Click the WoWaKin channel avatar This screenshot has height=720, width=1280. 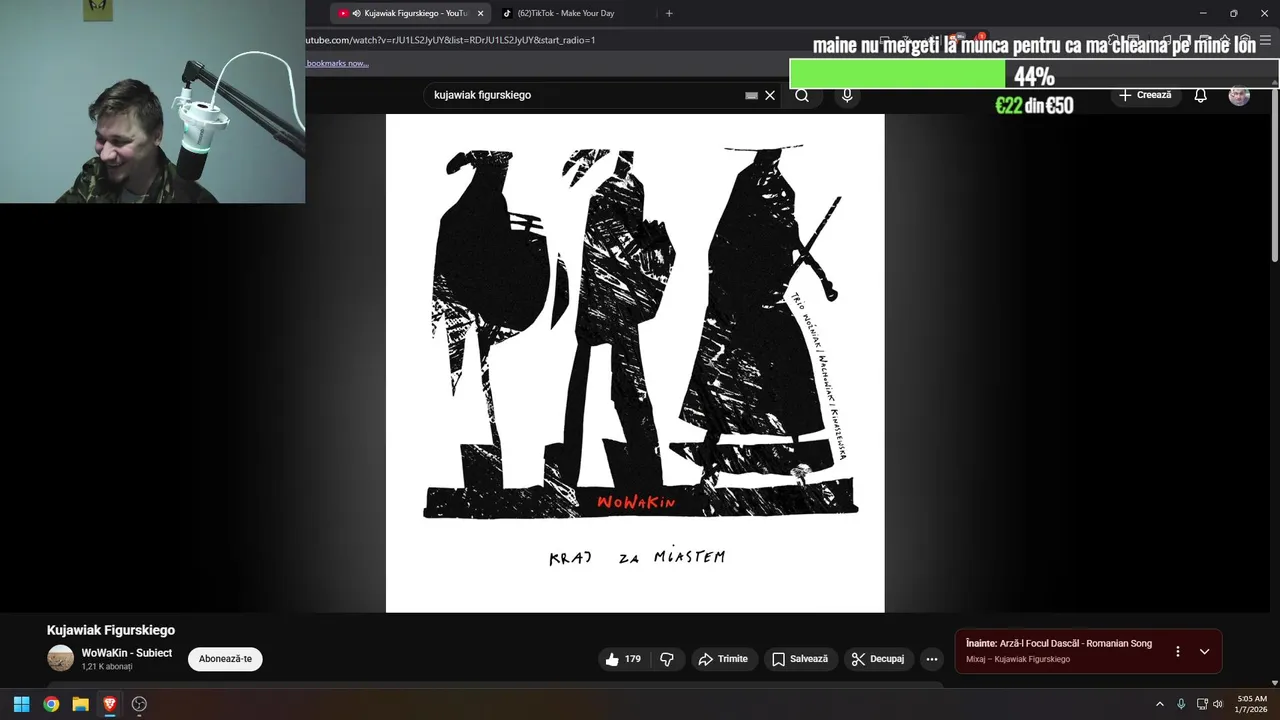(61, 658)
